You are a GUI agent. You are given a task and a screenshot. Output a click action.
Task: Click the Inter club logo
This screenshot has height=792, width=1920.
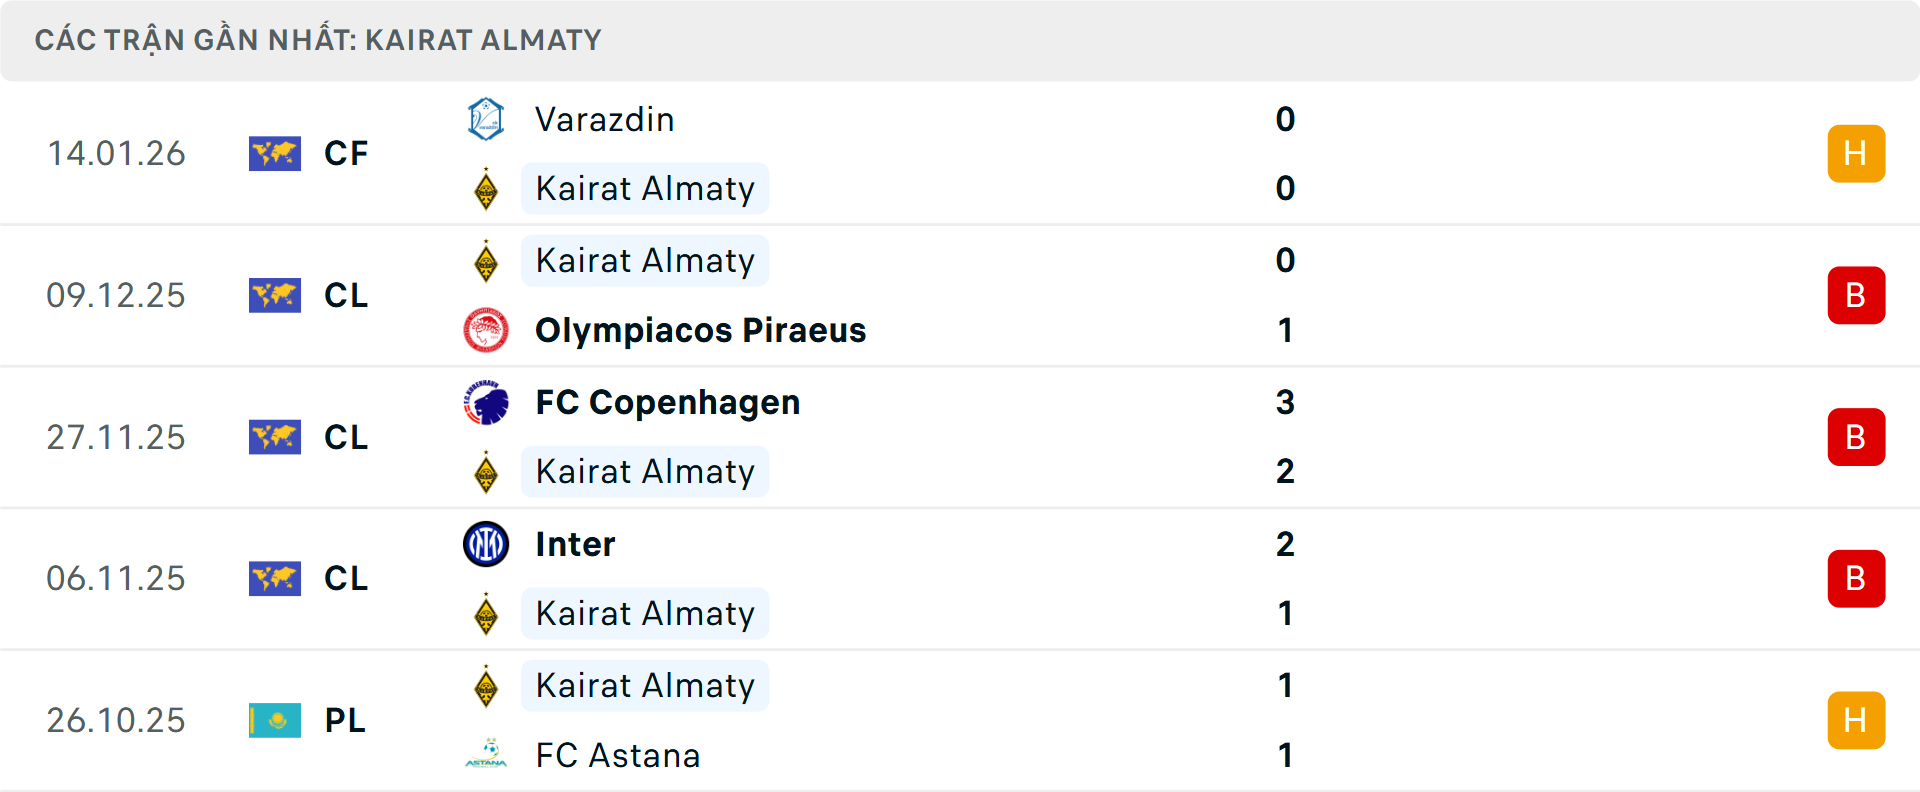pyautogui.click(x=487, y=544)
